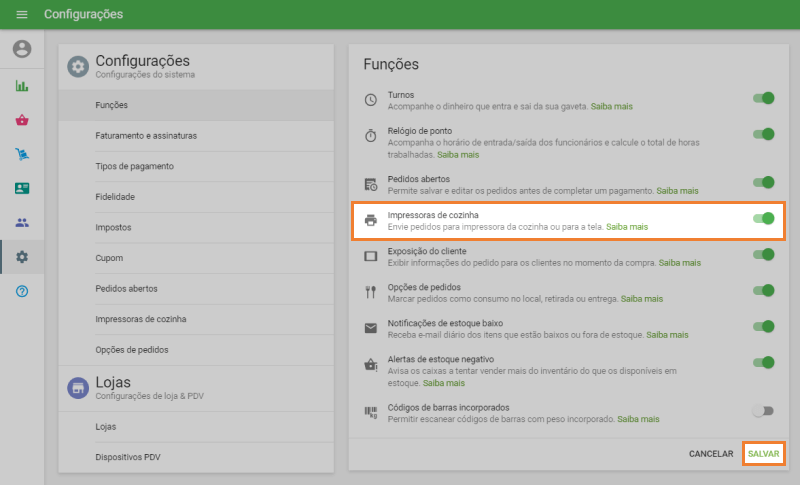Open the employees ID card icon

pyautogui.click(x=22, y=188)
